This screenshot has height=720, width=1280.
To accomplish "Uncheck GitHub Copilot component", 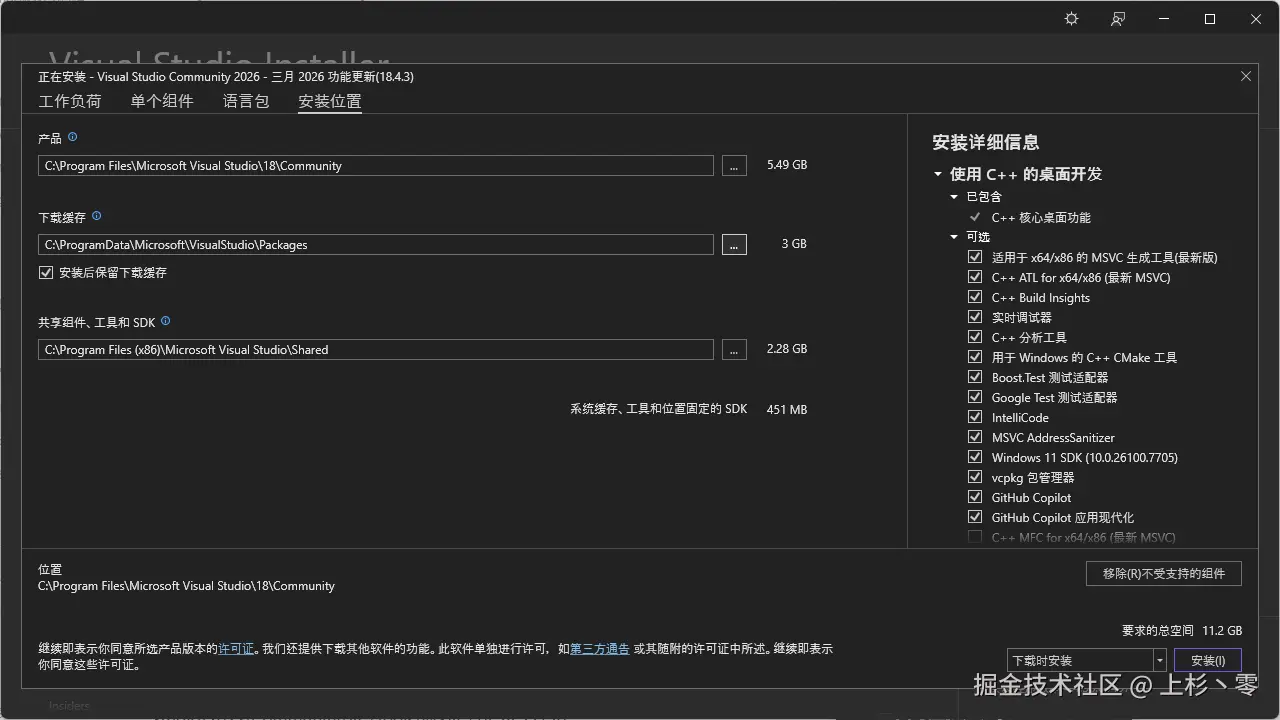I will coord(975,497).
